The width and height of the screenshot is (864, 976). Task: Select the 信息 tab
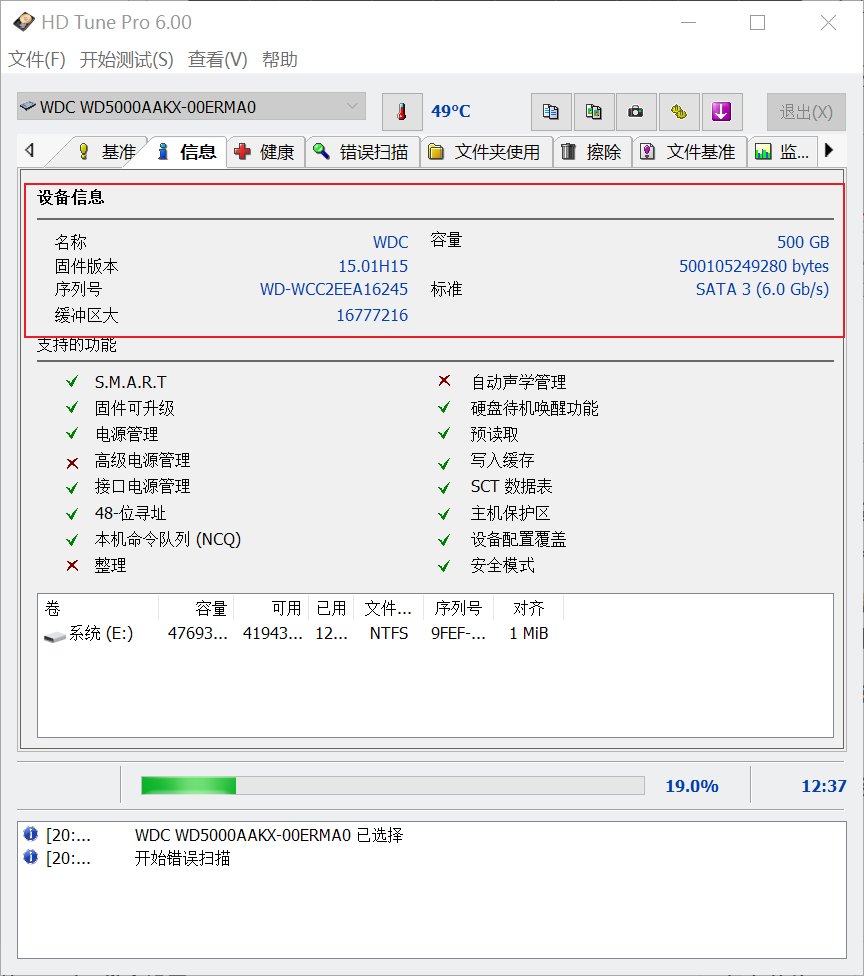[x=187, y=152]
